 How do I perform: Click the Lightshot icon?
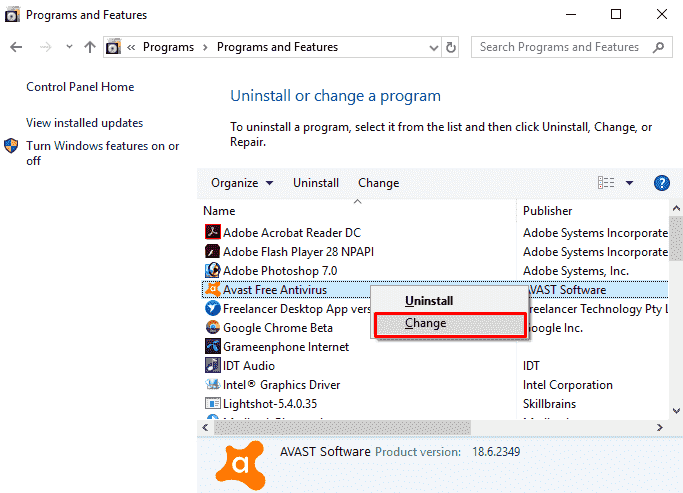click(213, 403)
